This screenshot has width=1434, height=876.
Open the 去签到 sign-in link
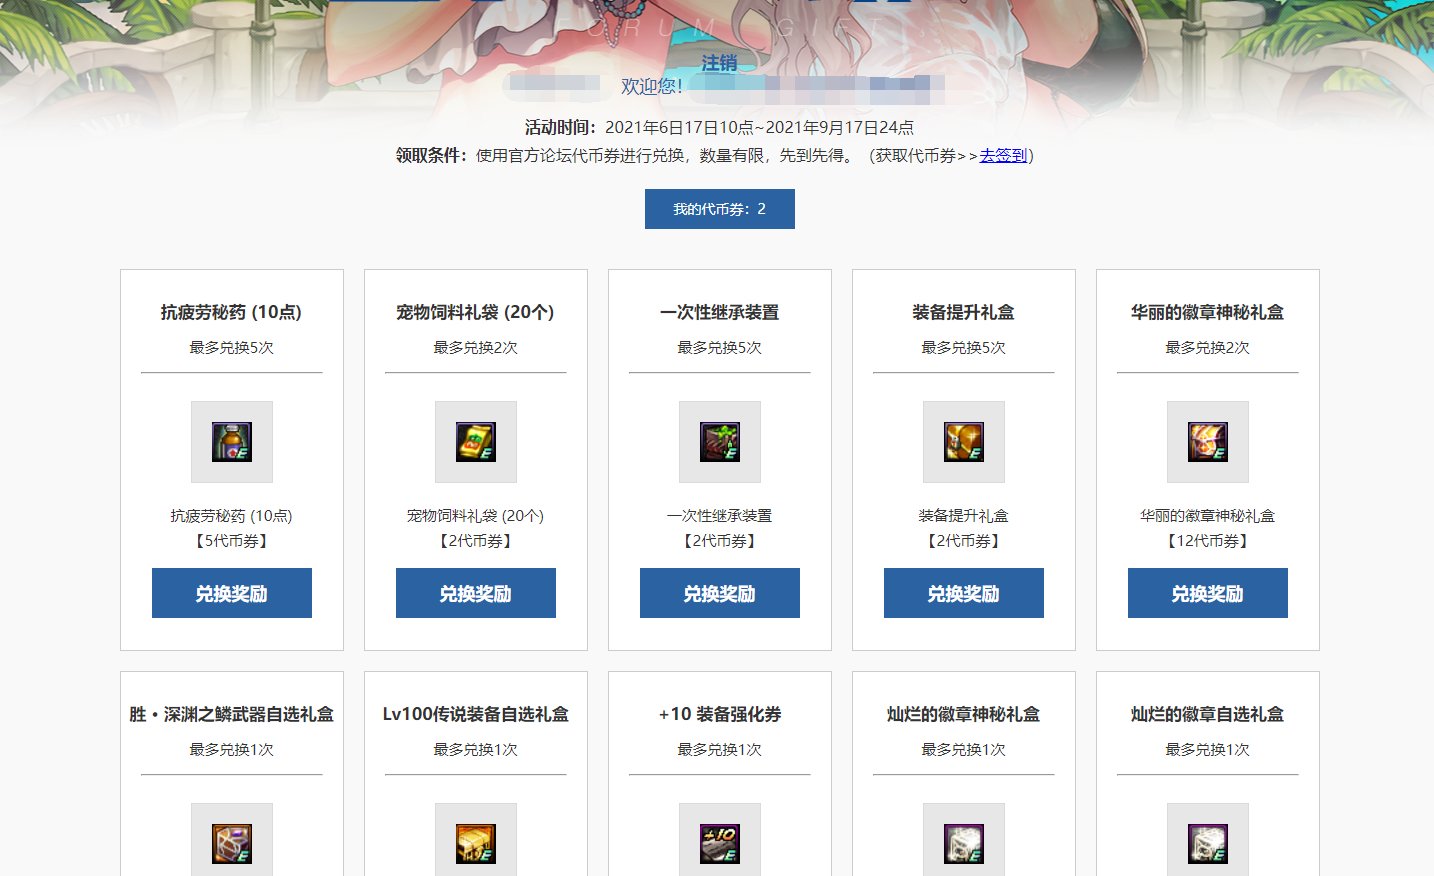pyautogui.click(x=1003, y=156)
